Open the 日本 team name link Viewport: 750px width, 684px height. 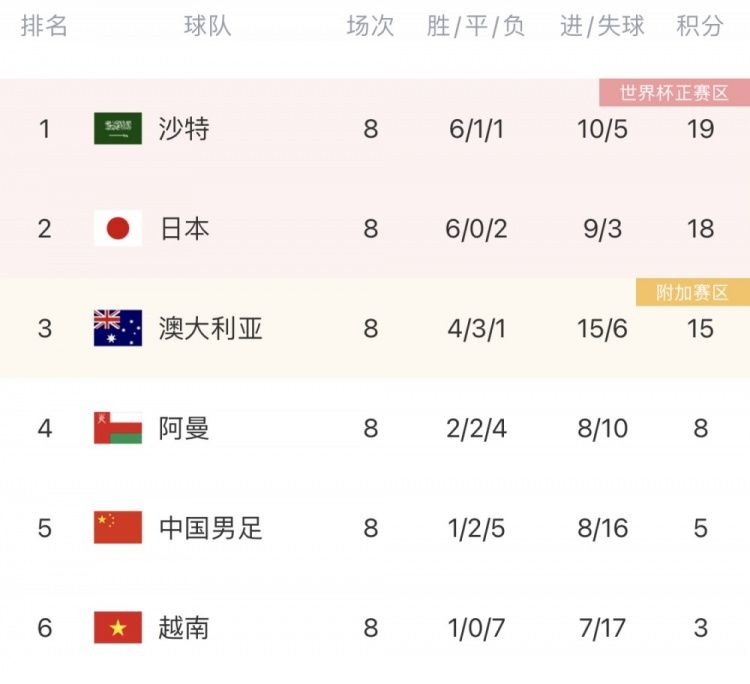pyautogui.click(x=184, y=228)
